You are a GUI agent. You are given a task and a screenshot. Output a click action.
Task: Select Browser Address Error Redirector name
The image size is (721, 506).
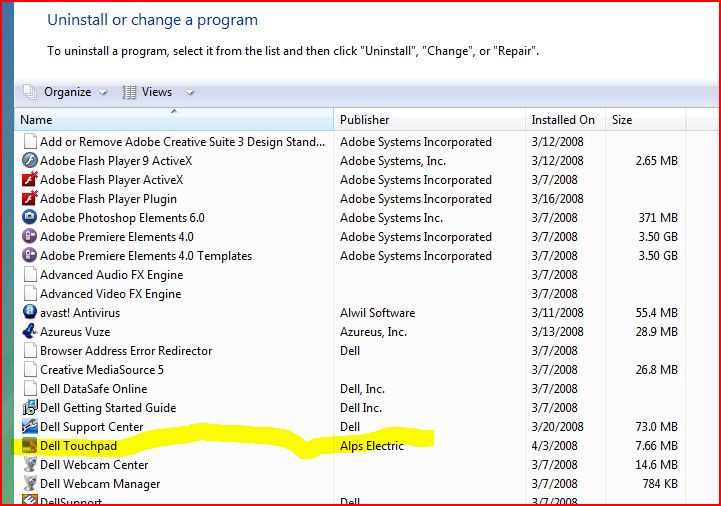click(126, 351)
